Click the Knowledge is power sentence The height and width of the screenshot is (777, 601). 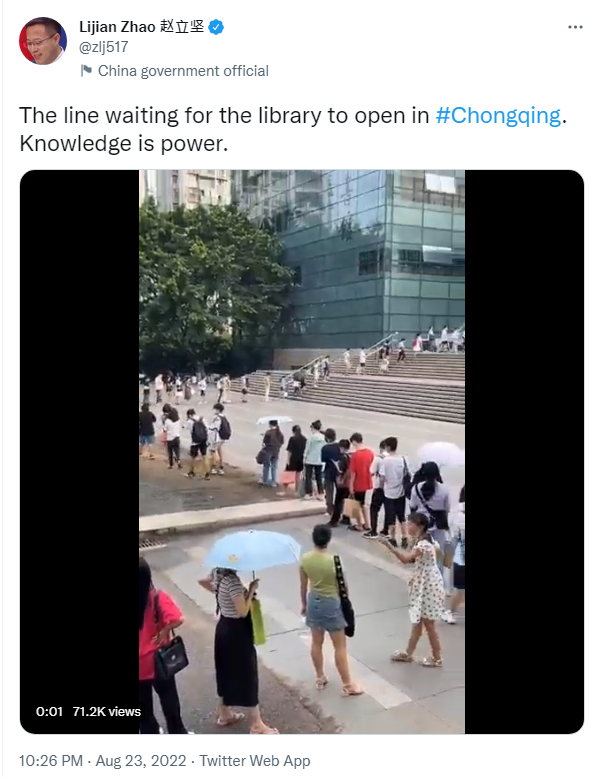coord(123,144)
